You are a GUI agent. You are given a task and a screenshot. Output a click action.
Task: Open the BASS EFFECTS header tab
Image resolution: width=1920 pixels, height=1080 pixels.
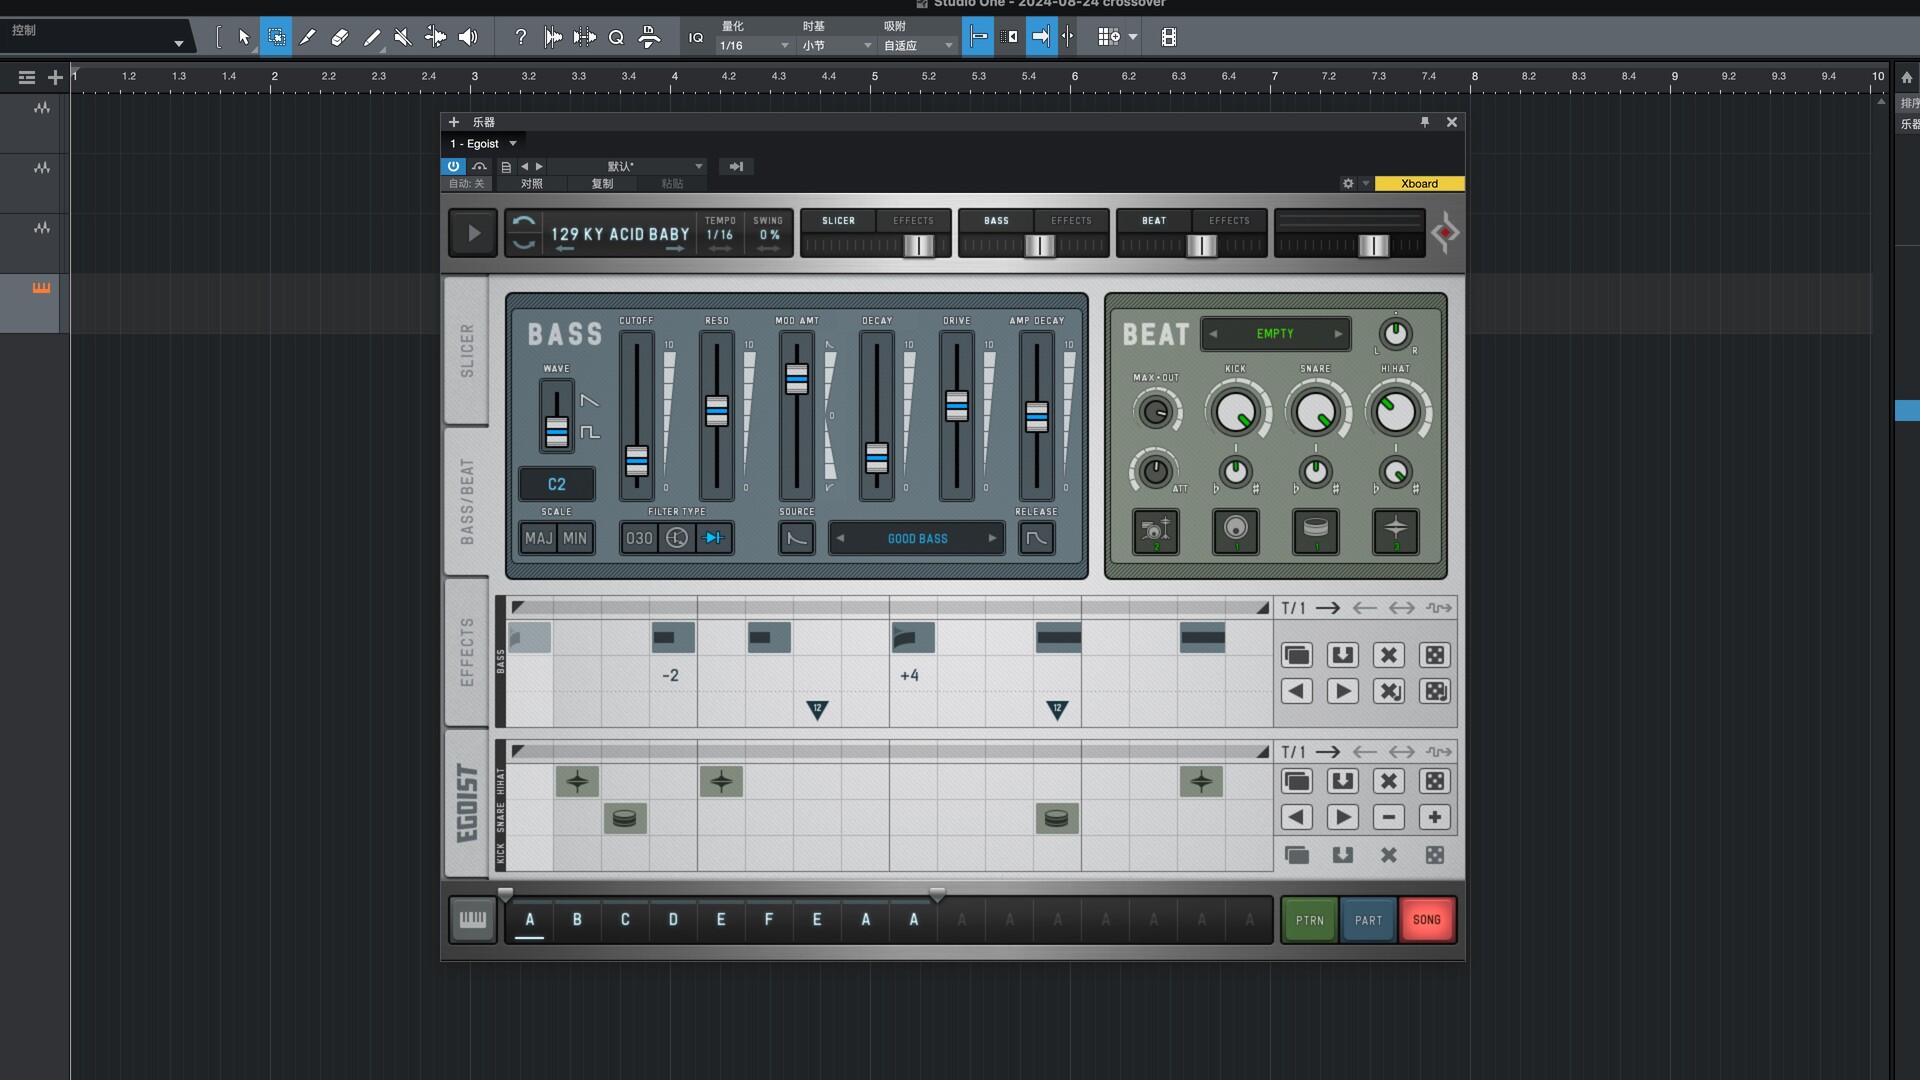(x=1071, y=220)
